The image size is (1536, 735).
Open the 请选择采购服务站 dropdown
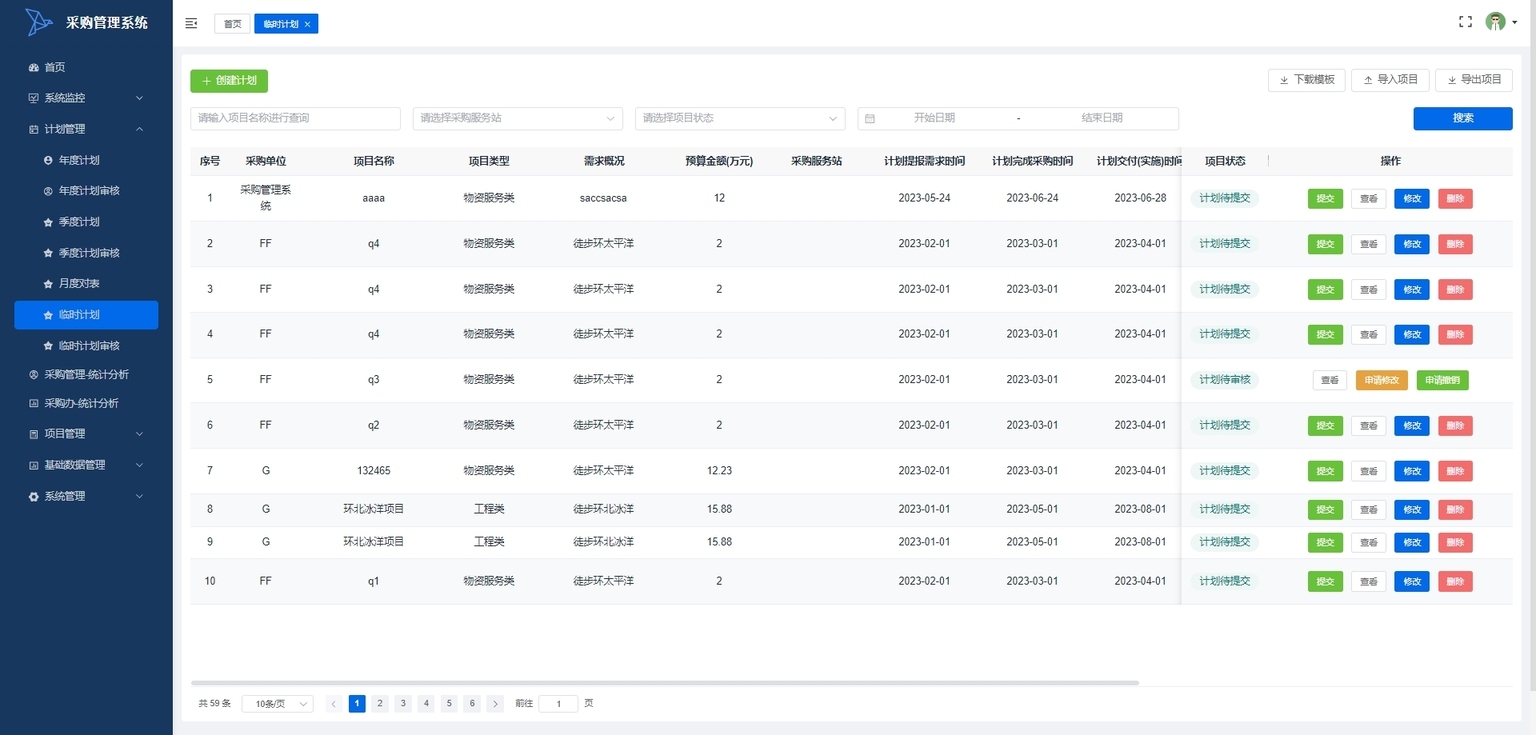pyautogui.click(x=518, y=118)
